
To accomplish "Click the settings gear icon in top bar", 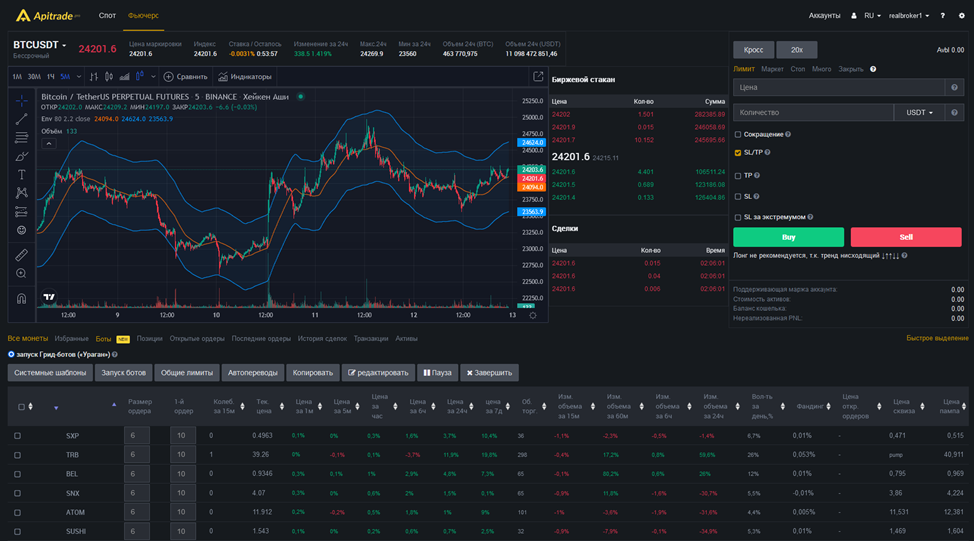I will click(x=961, y=16).
